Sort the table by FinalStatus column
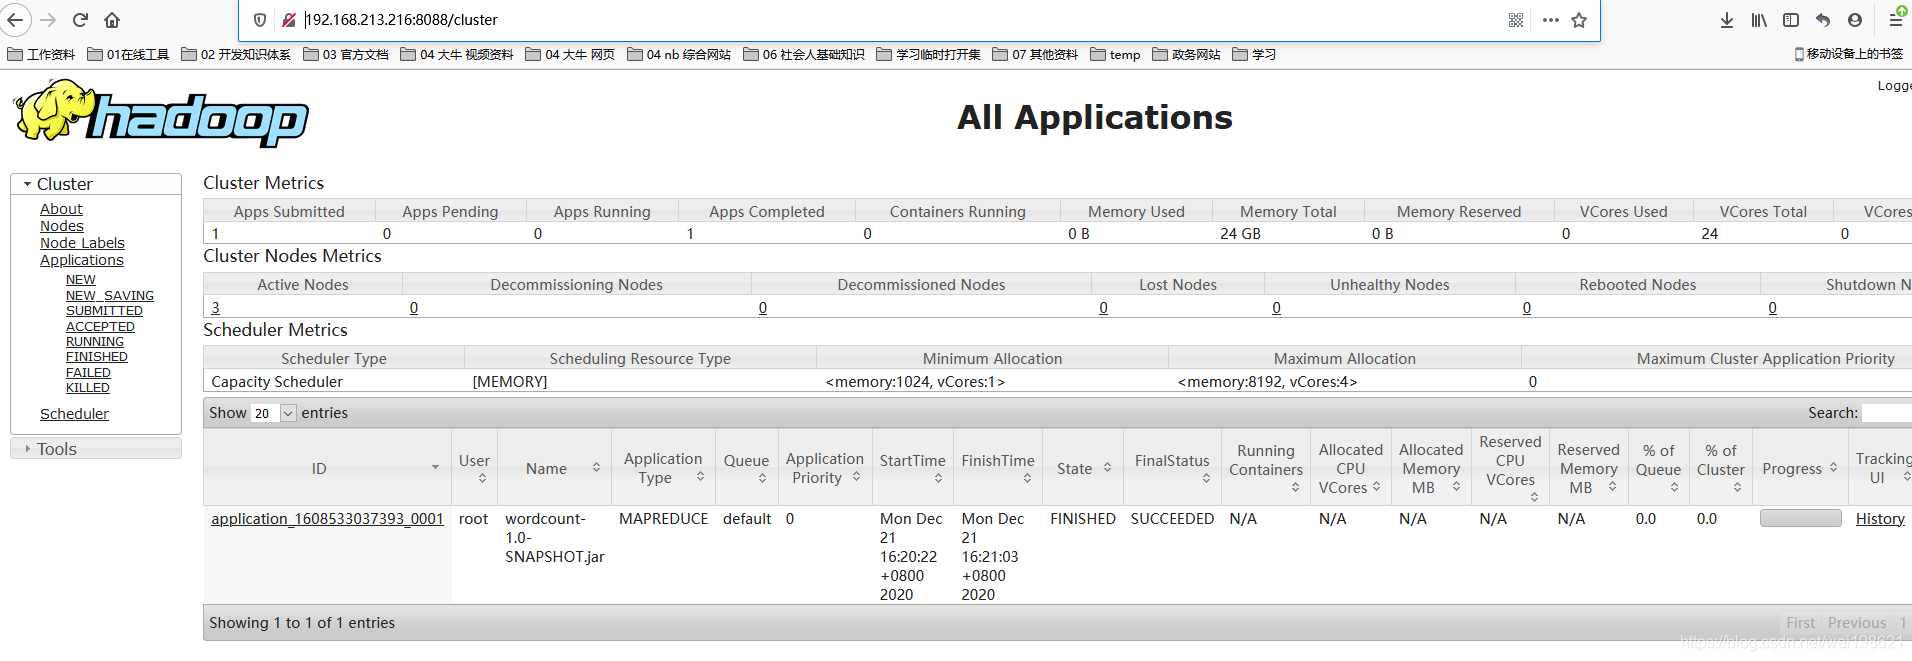1912x661 pixels. point(1172,468)
